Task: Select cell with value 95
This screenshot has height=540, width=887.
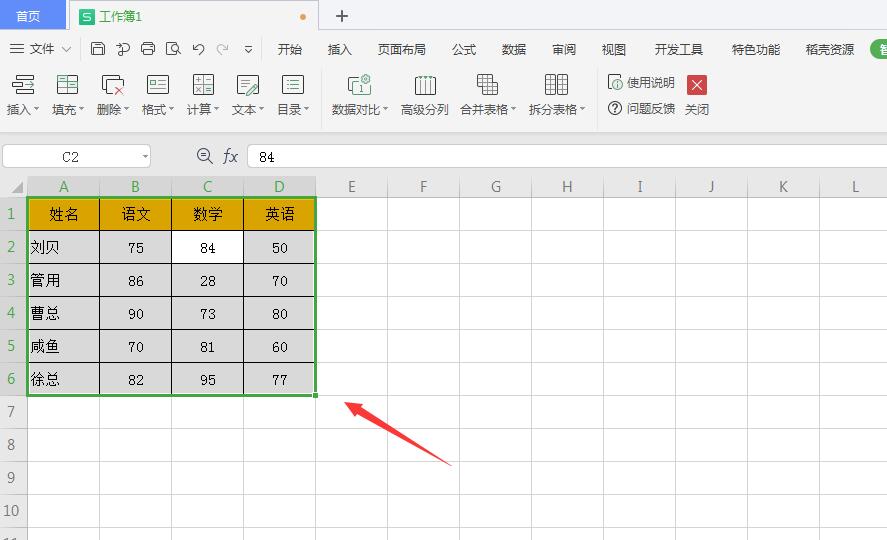Action: click(208, 379)
